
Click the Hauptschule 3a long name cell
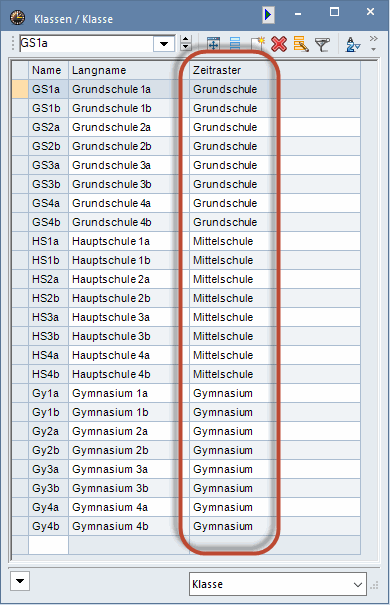(x=129, y=317)
